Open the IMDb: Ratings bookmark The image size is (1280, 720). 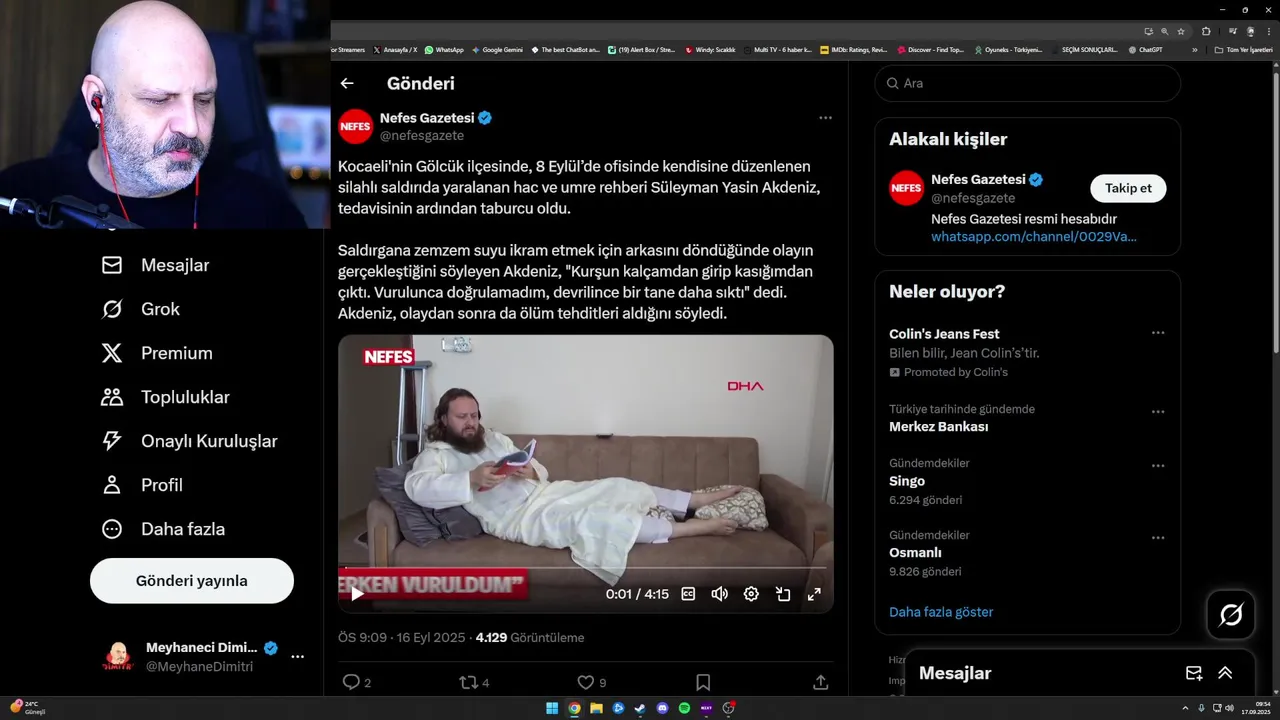[854, 49]
